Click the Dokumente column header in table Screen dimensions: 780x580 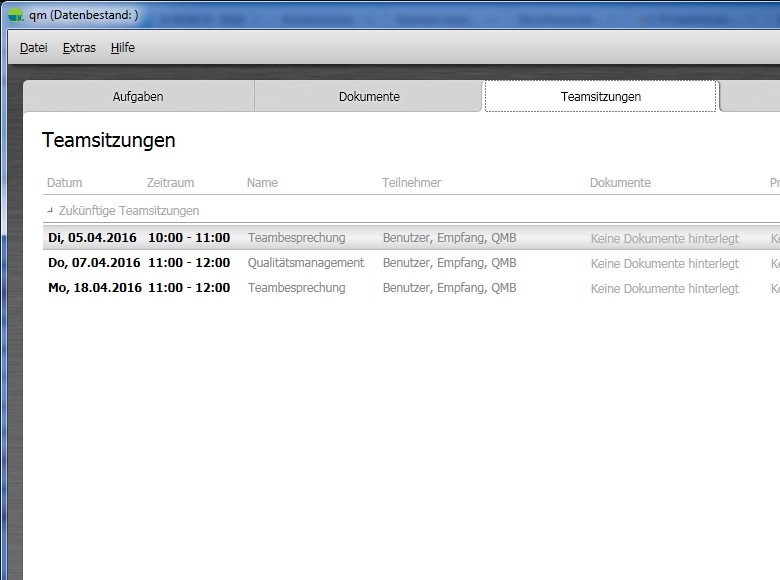click(620, 183)
